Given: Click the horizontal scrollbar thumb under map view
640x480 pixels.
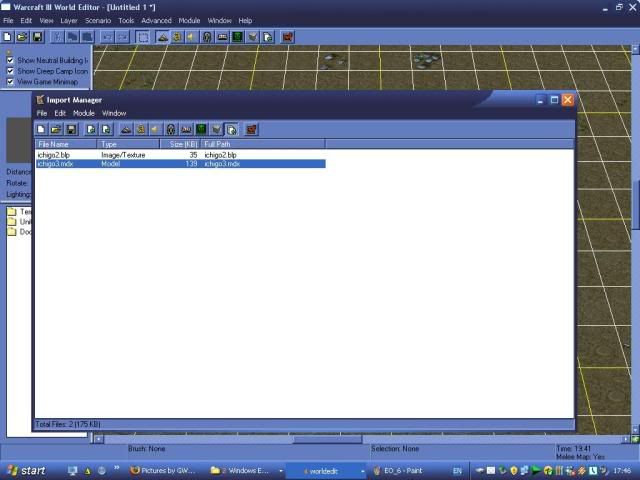Looking at the screenshot, I should pyautogui.click(x=327, y=439).
